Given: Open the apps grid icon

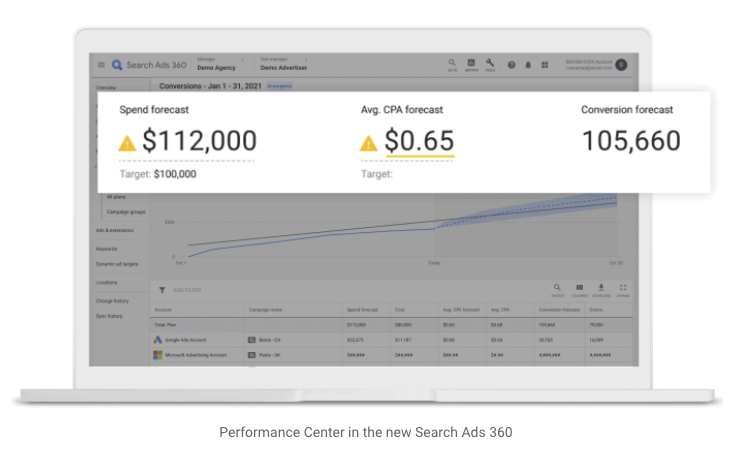Looking at the screenshot, I should (x=545, y=65).
